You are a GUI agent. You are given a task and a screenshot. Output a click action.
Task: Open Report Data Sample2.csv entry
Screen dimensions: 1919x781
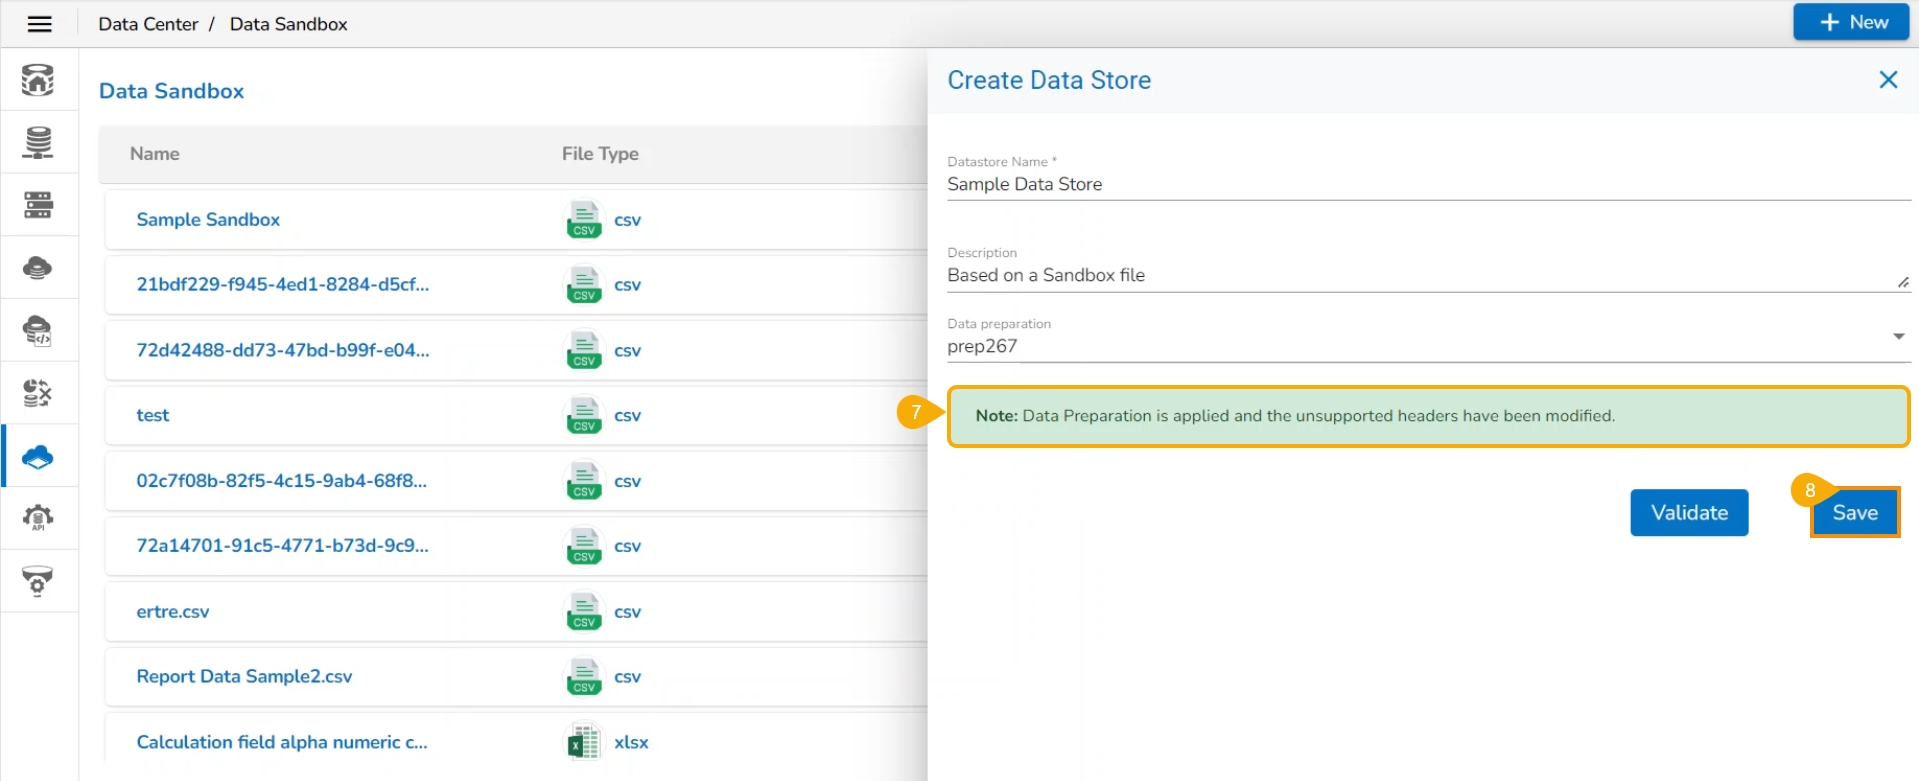point(244,677)
